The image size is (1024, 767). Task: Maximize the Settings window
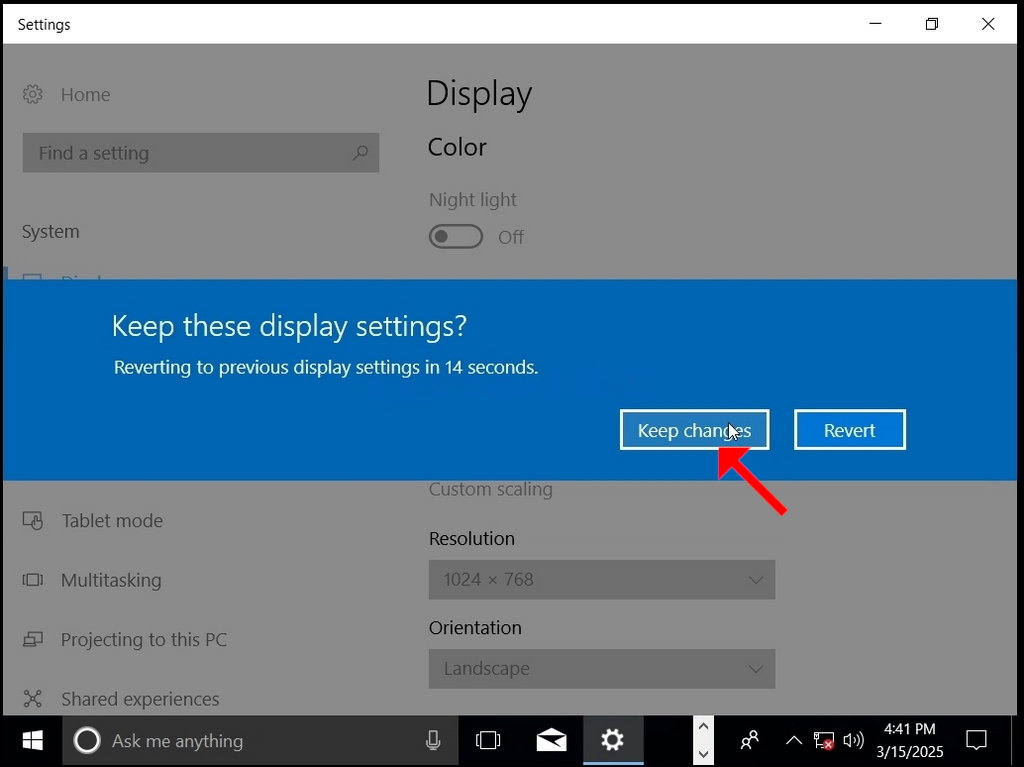pyautogui.click(x=932, y=24)
